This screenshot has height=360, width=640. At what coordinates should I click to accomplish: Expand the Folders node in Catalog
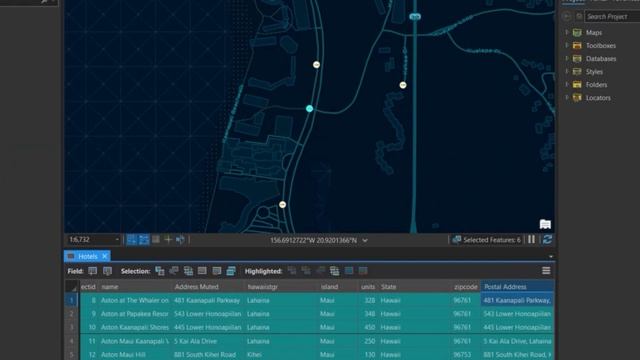(567, 84)
